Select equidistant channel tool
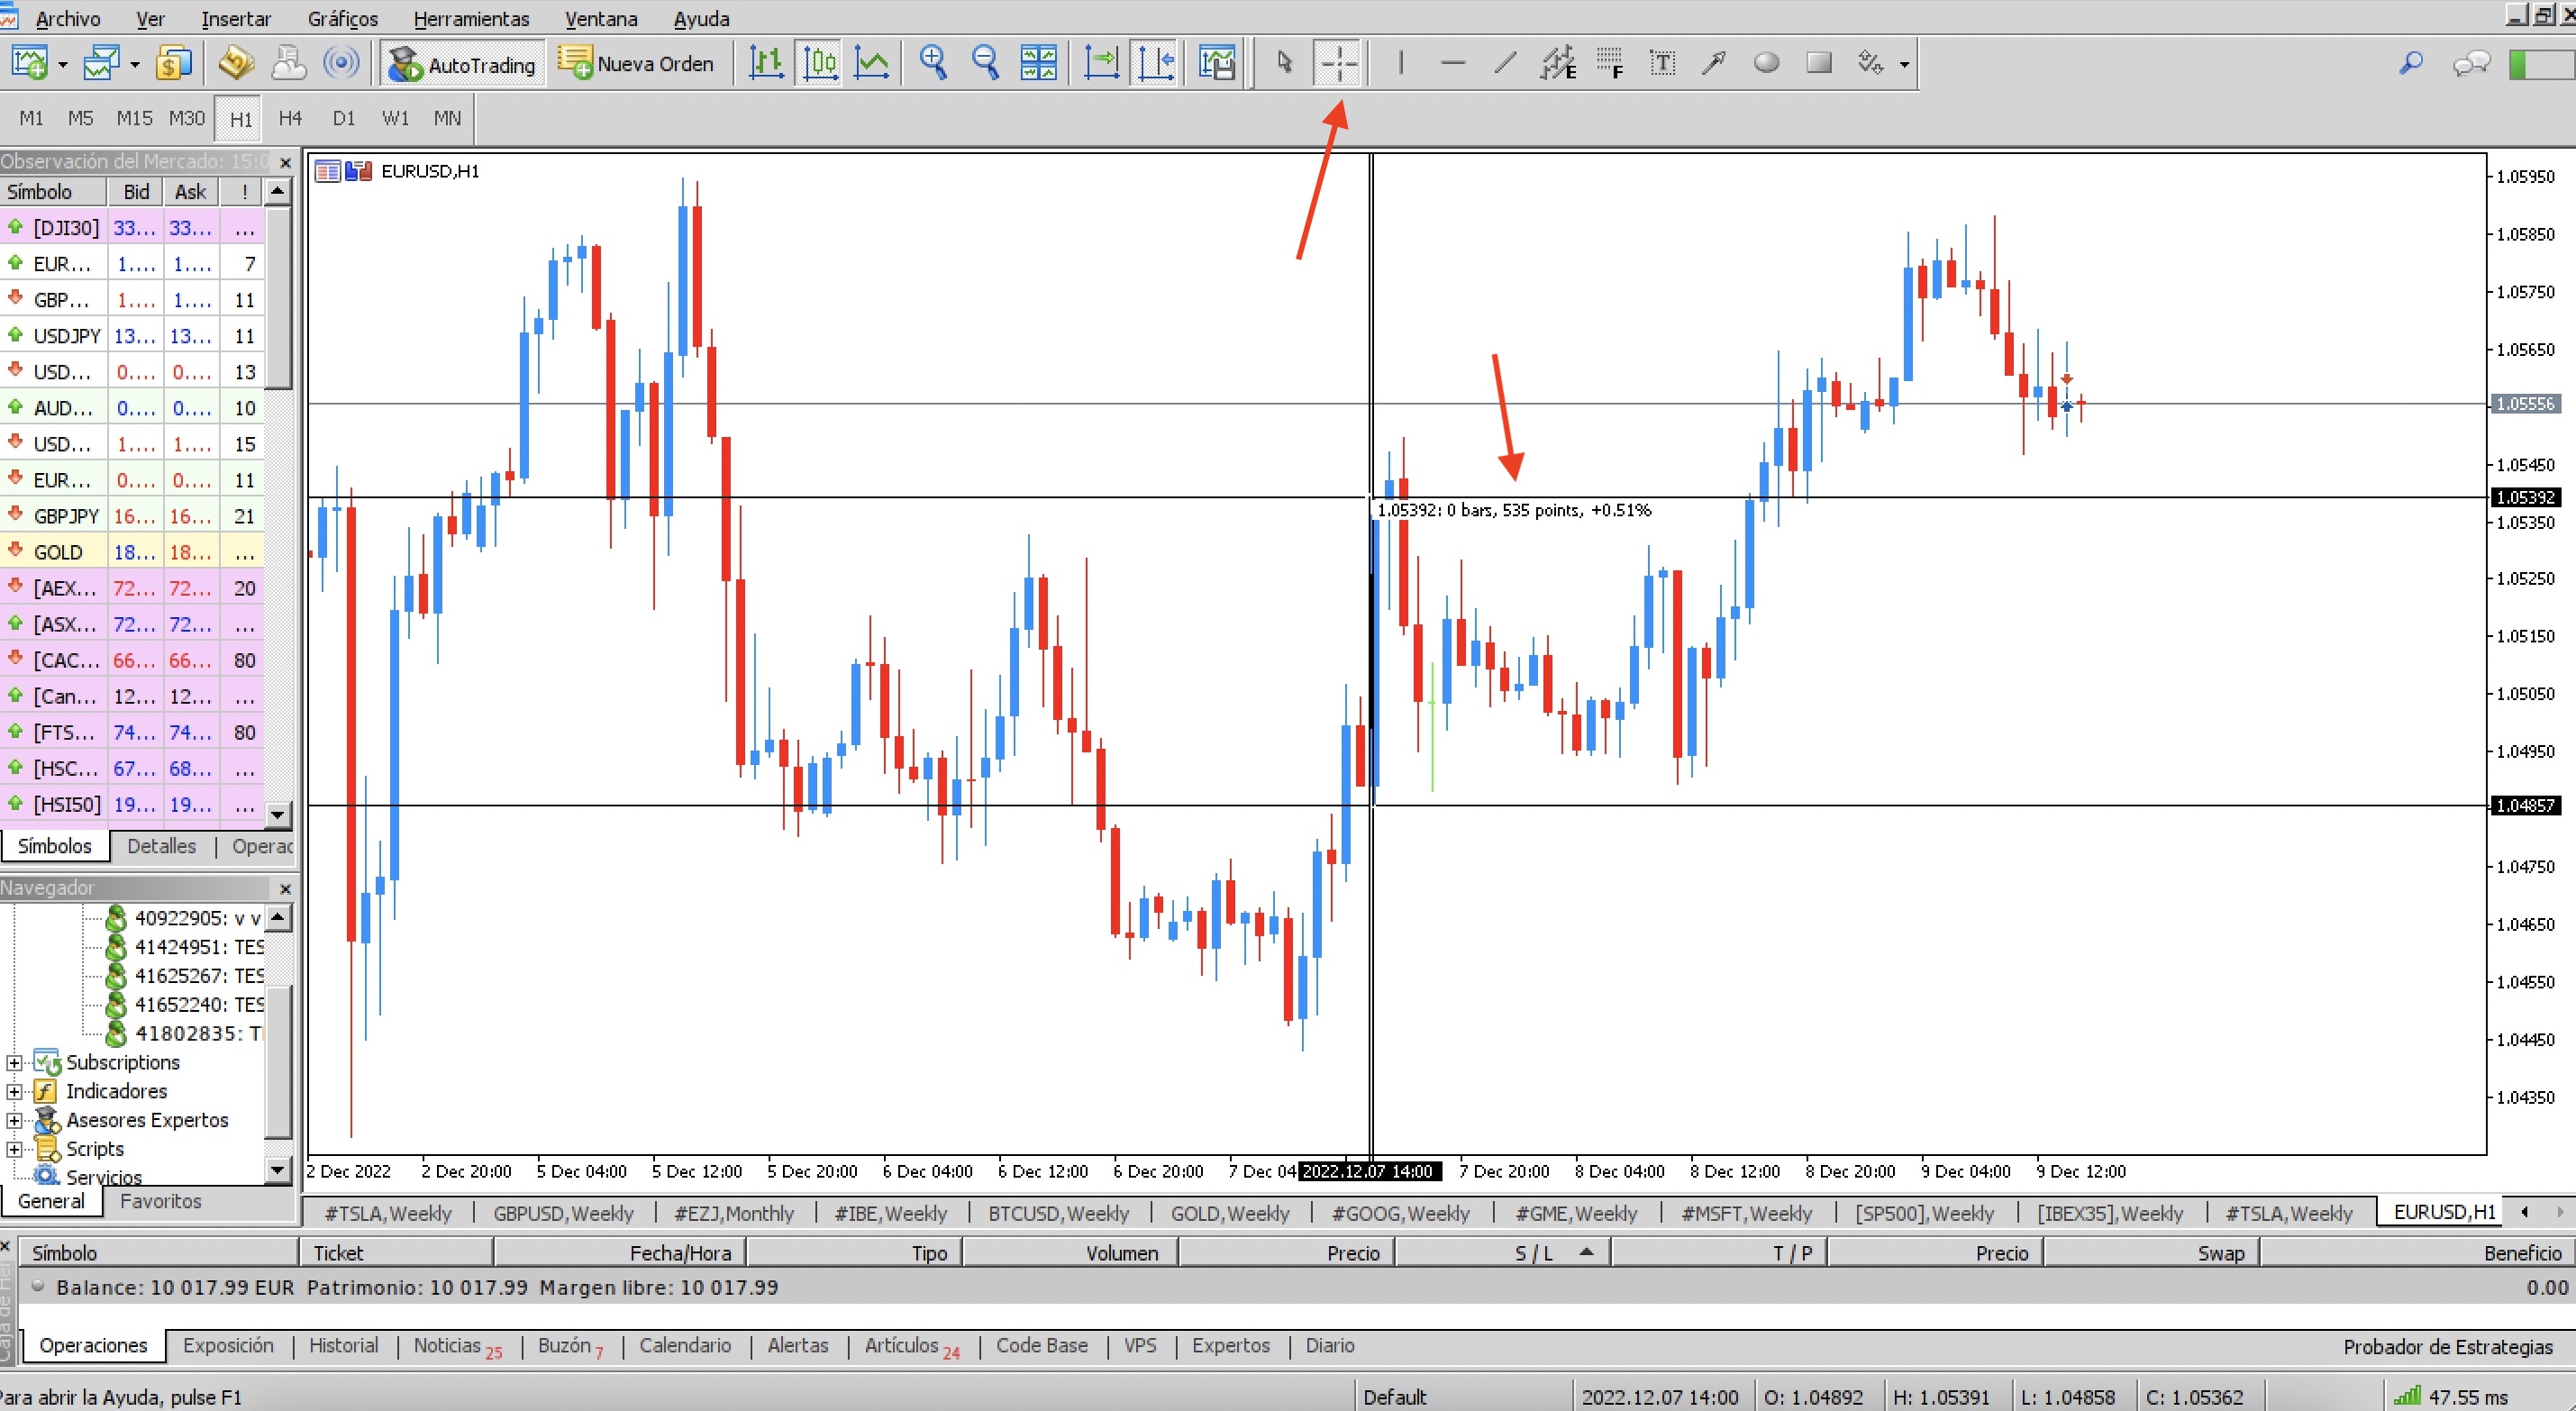Image resolution: width=2576 pixels, height=1411 pixels. pyautogui.click(x=1558, y=64)
